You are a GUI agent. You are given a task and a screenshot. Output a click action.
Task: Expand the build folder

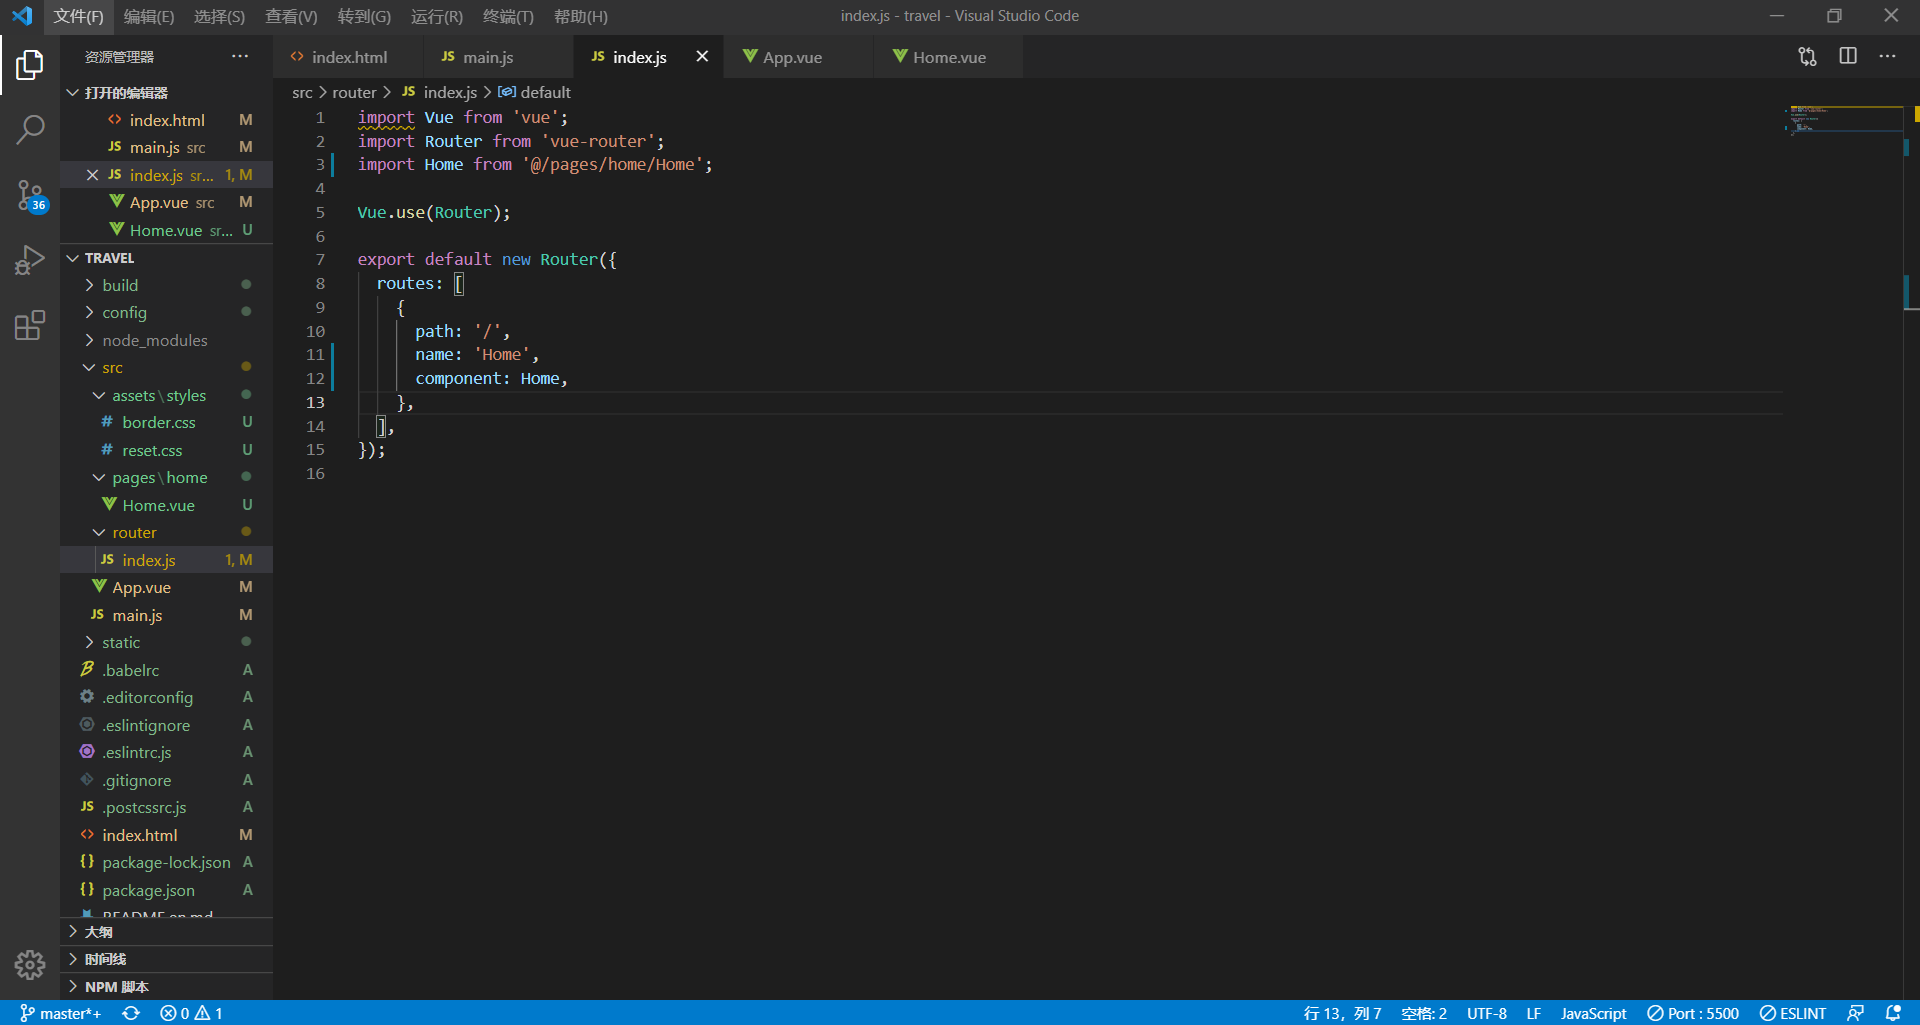(166, 285)
